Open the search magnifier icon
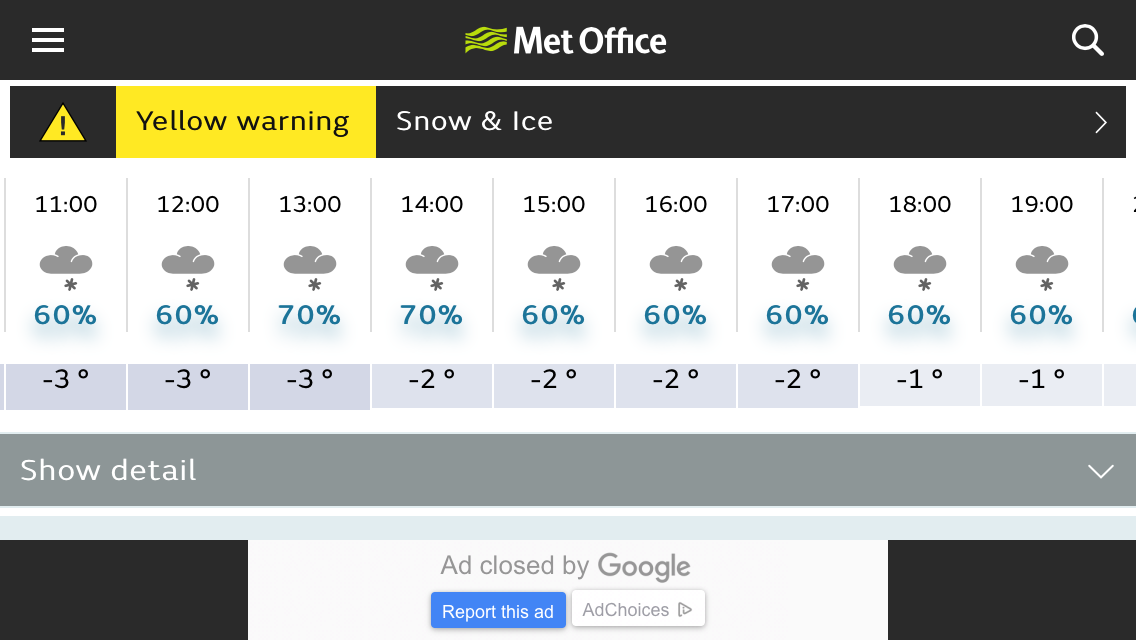This screenshot has height=640, width=1136. (1087, 40)
